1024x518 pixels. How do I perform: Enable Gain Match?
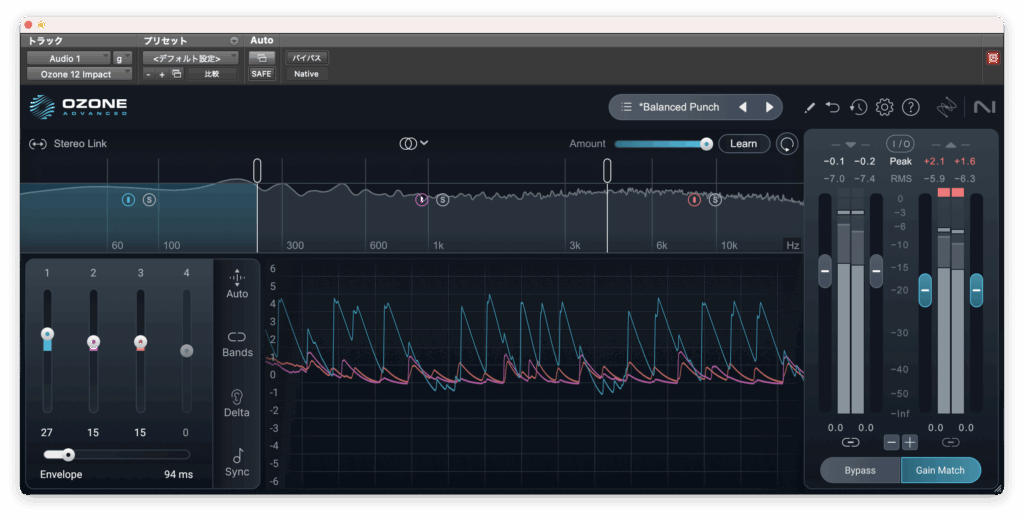(x=940, y=470)
